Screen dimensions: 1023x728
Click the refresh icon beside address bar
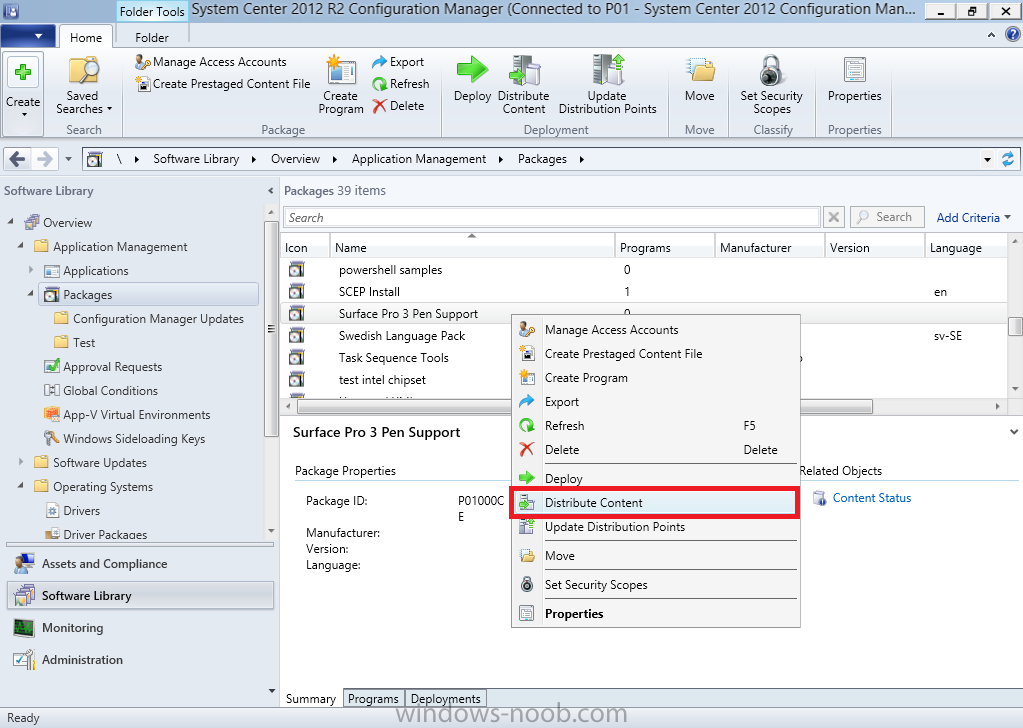1008,159
